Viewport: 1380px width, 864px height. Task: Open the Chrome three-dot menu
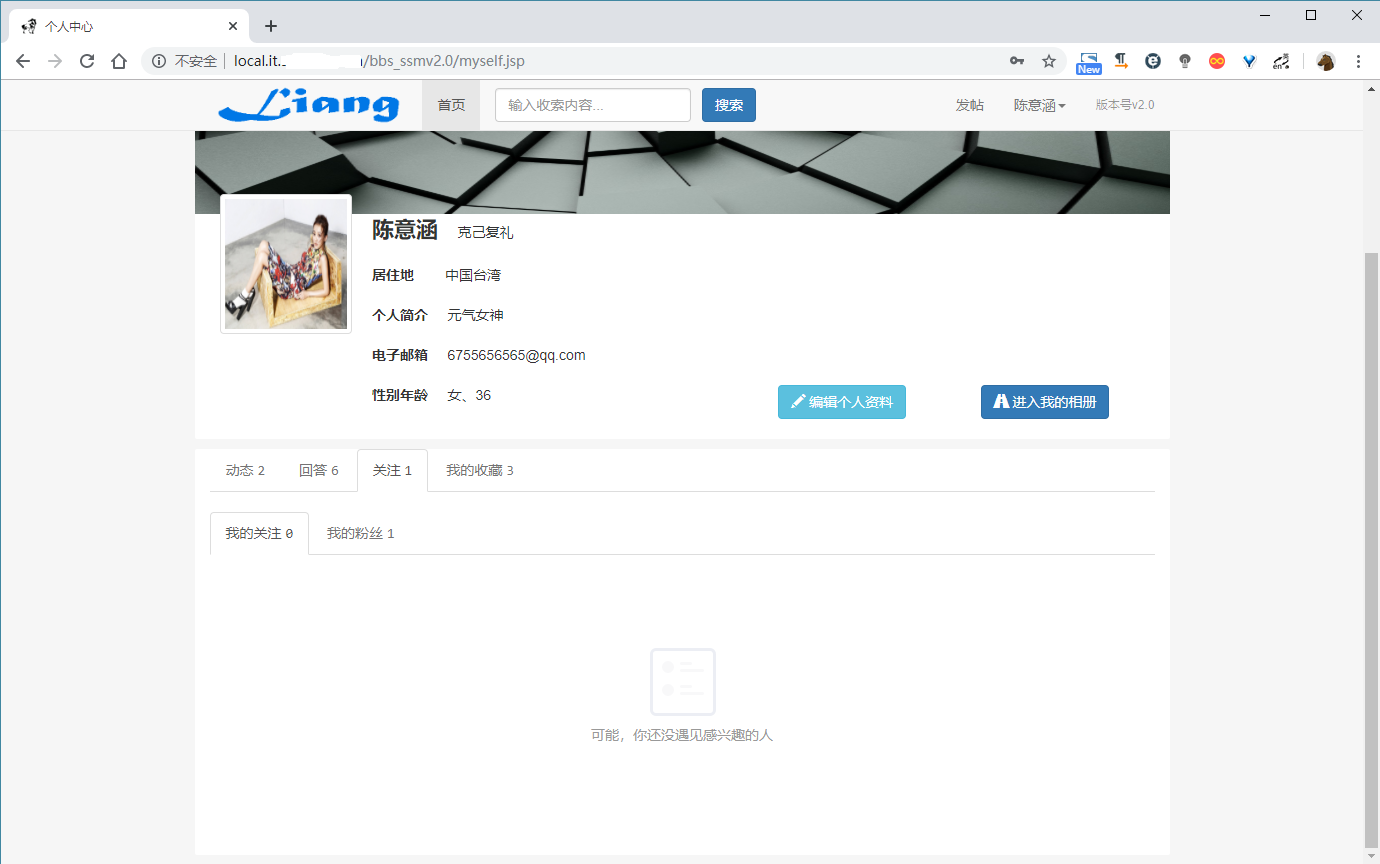coord(1358,61)
